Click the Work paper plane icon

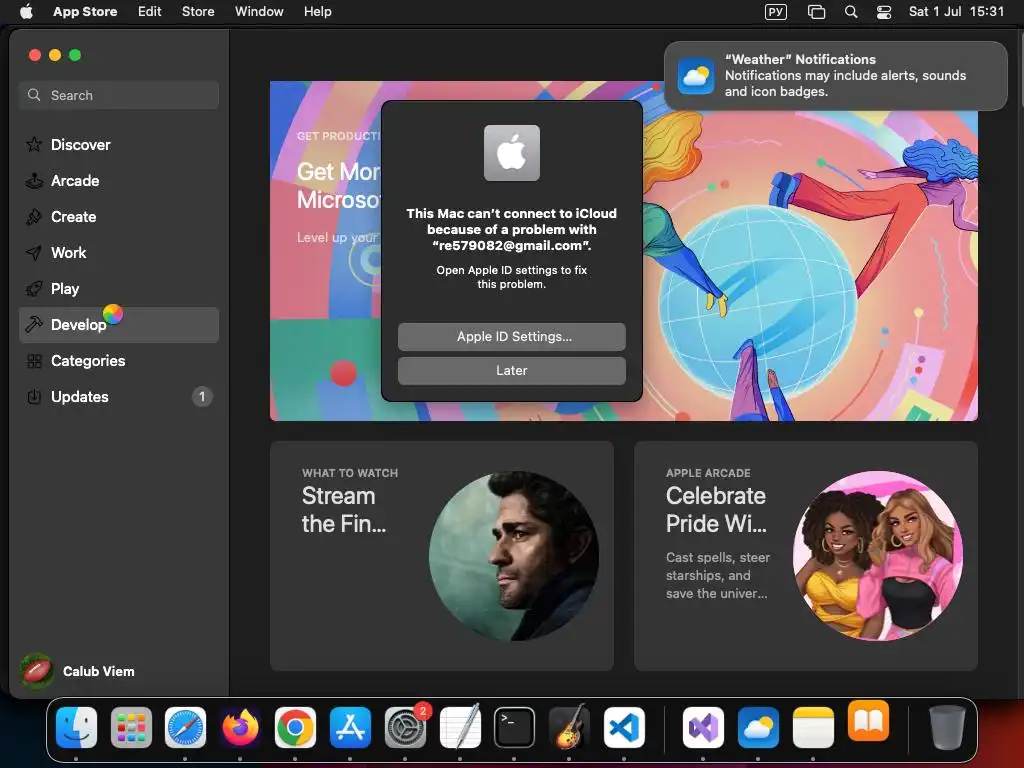point(34,253)
